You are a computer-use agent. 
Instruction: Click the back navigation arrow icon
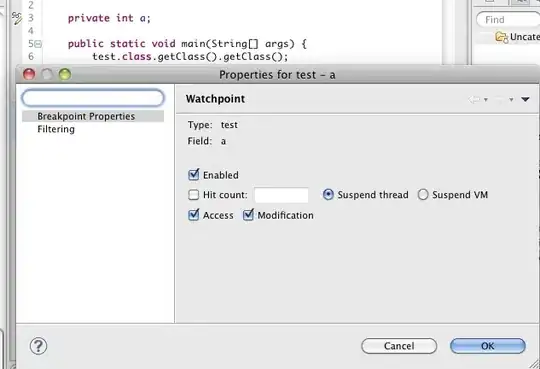tap(475, 100)
